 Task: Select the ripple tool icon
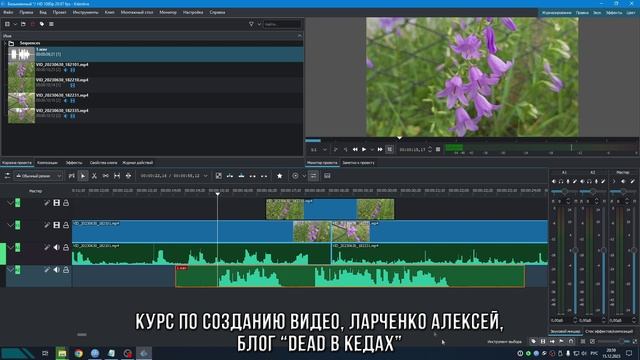[129, 176]
